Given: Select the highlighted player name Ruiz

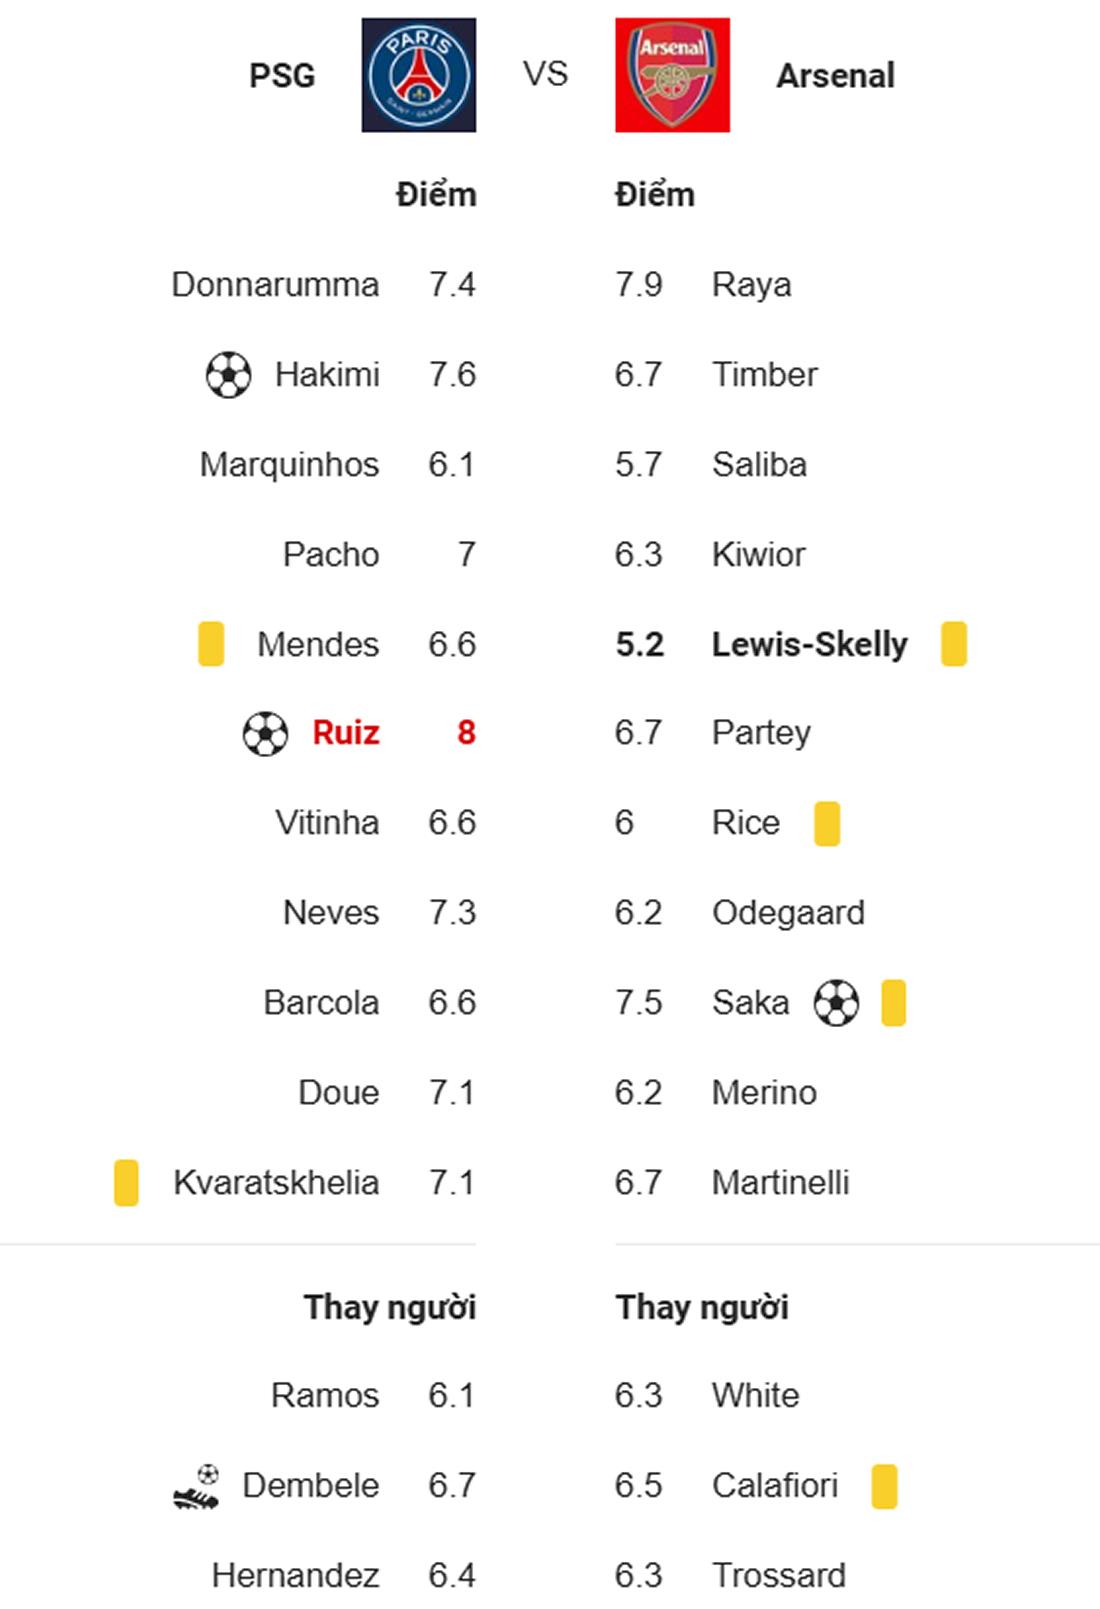Looking at the screenshot, I should click(x=345, y=733).
